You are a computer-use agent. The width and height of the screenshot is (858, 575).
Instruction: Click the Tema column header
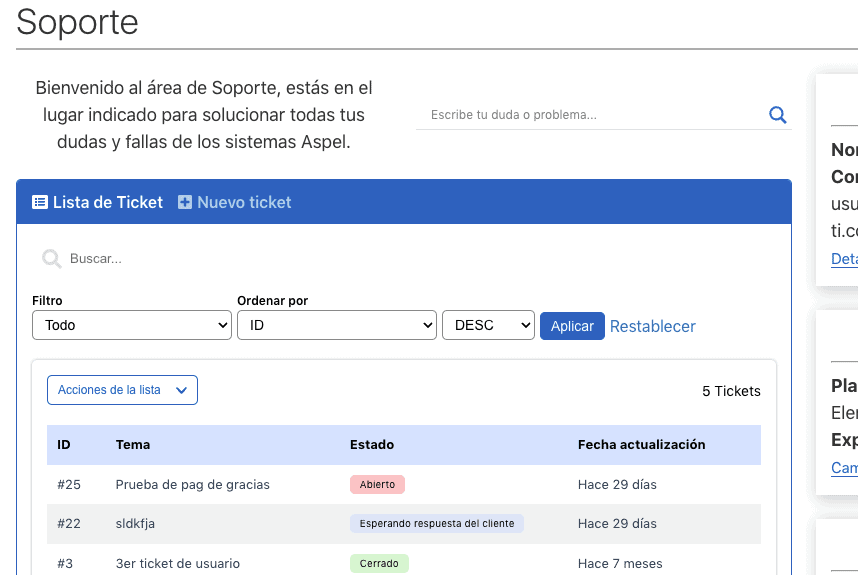pos(133,445)
